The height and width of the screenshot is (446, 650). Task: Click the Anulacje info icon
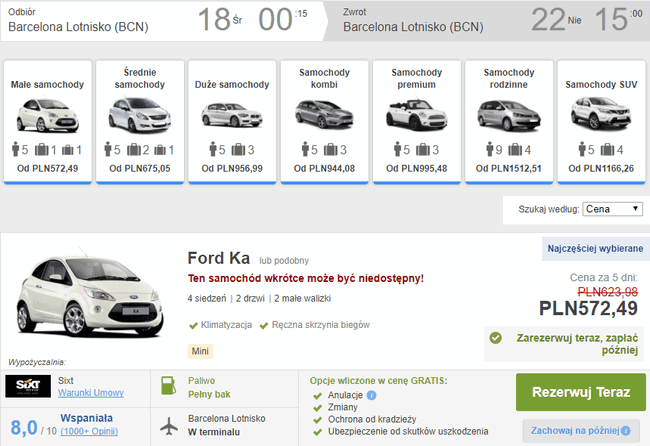371,395
